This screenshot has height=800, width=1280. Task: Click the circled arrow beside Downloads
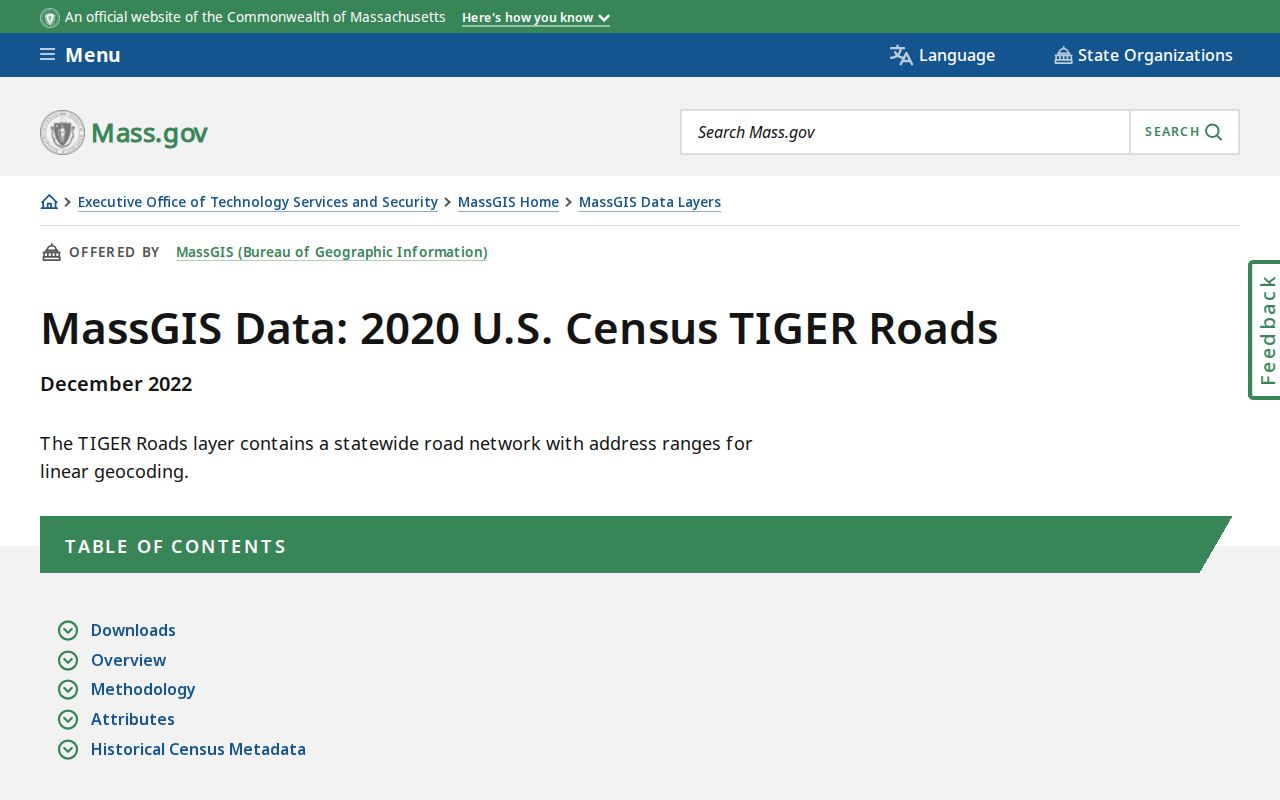pyautogui.click(x=68, y=630)
